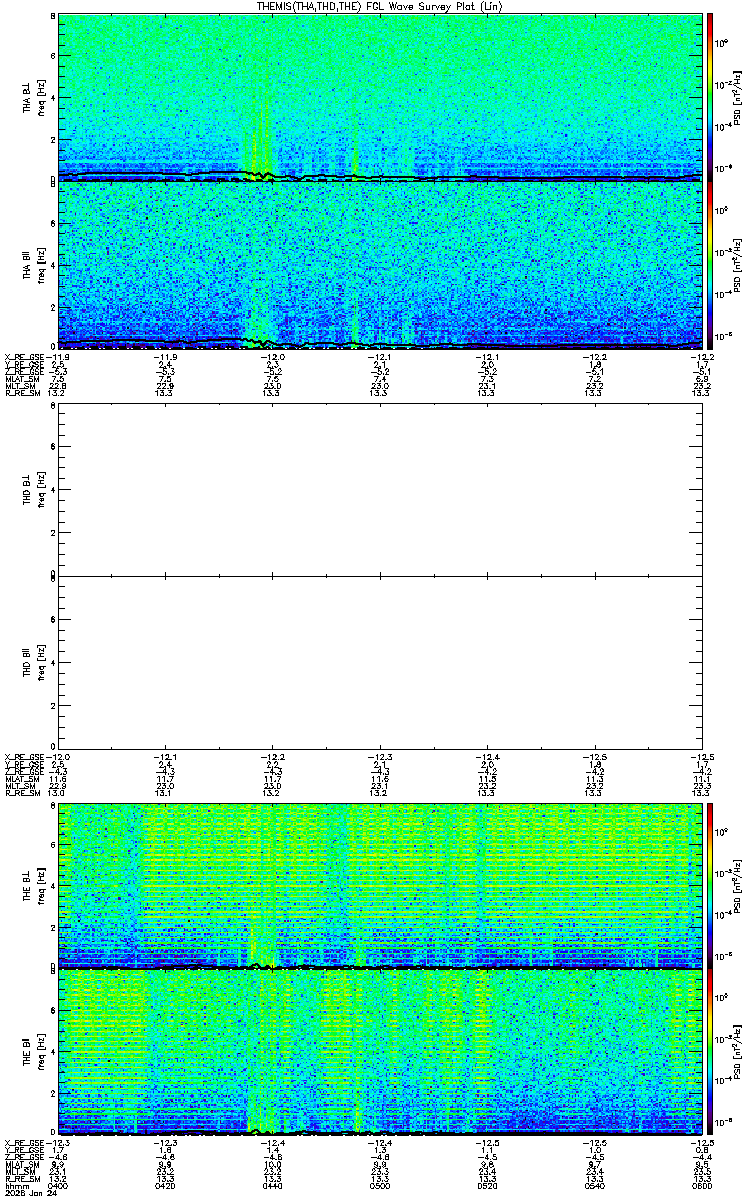Click the 0540 time tick label
This screenshot has width=750, height=1200.
click(x=594, y=1186)
